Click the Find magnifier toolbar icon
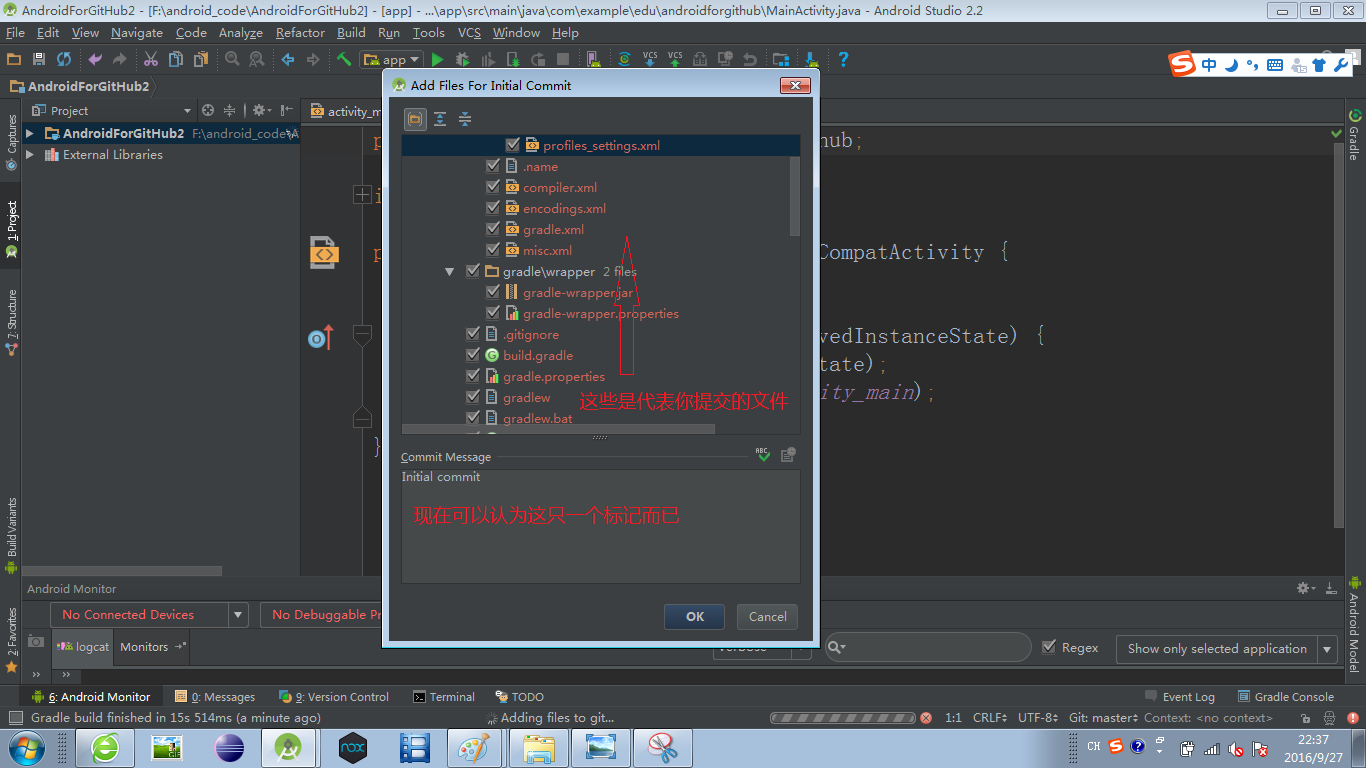The image size is (1366, 768). [232, 59]
